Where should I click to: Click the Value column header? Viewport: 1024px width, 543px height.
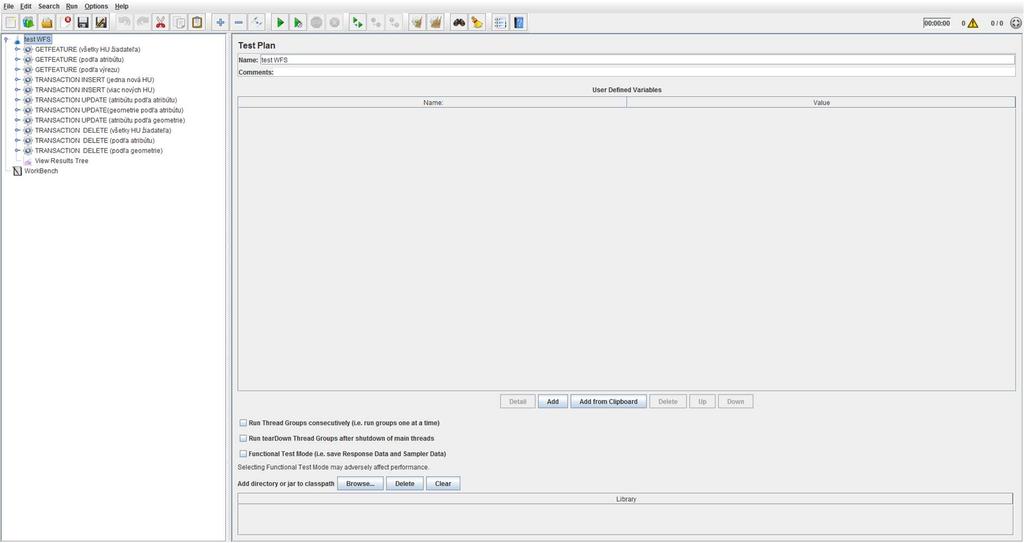coord(821,103)
